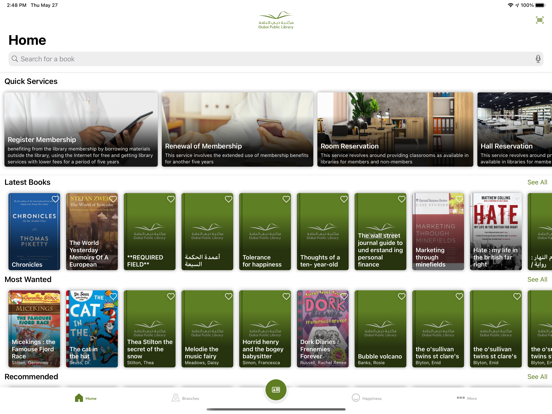The height and width of the screenshot is (414, 552).
Task: Open the center library card button
Action: point(276,390)
